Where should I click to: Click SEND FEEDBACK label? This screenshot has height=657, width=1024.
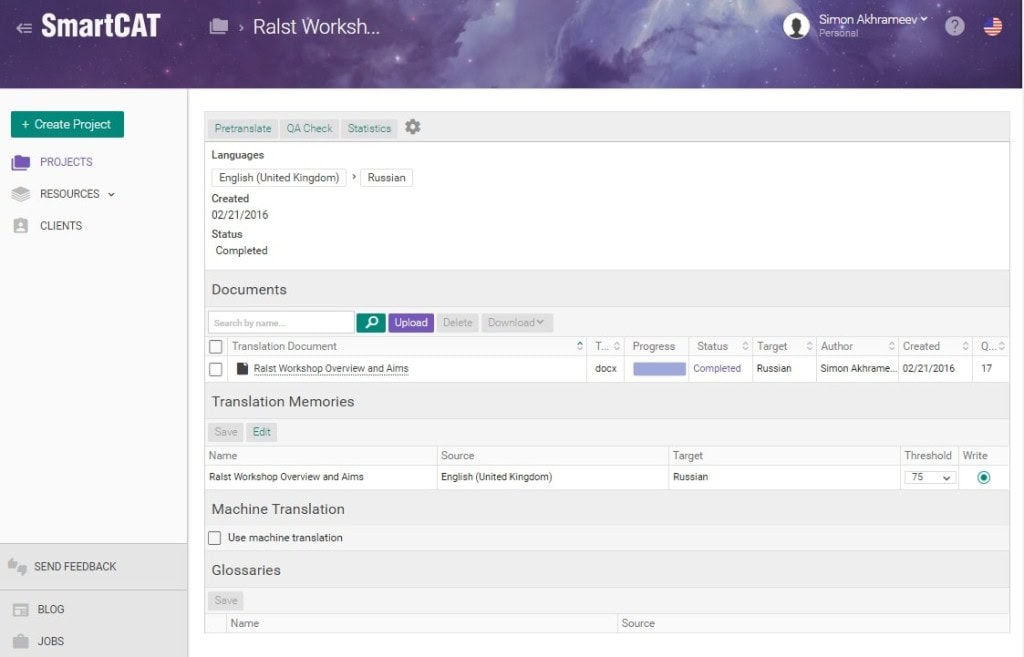75,566
